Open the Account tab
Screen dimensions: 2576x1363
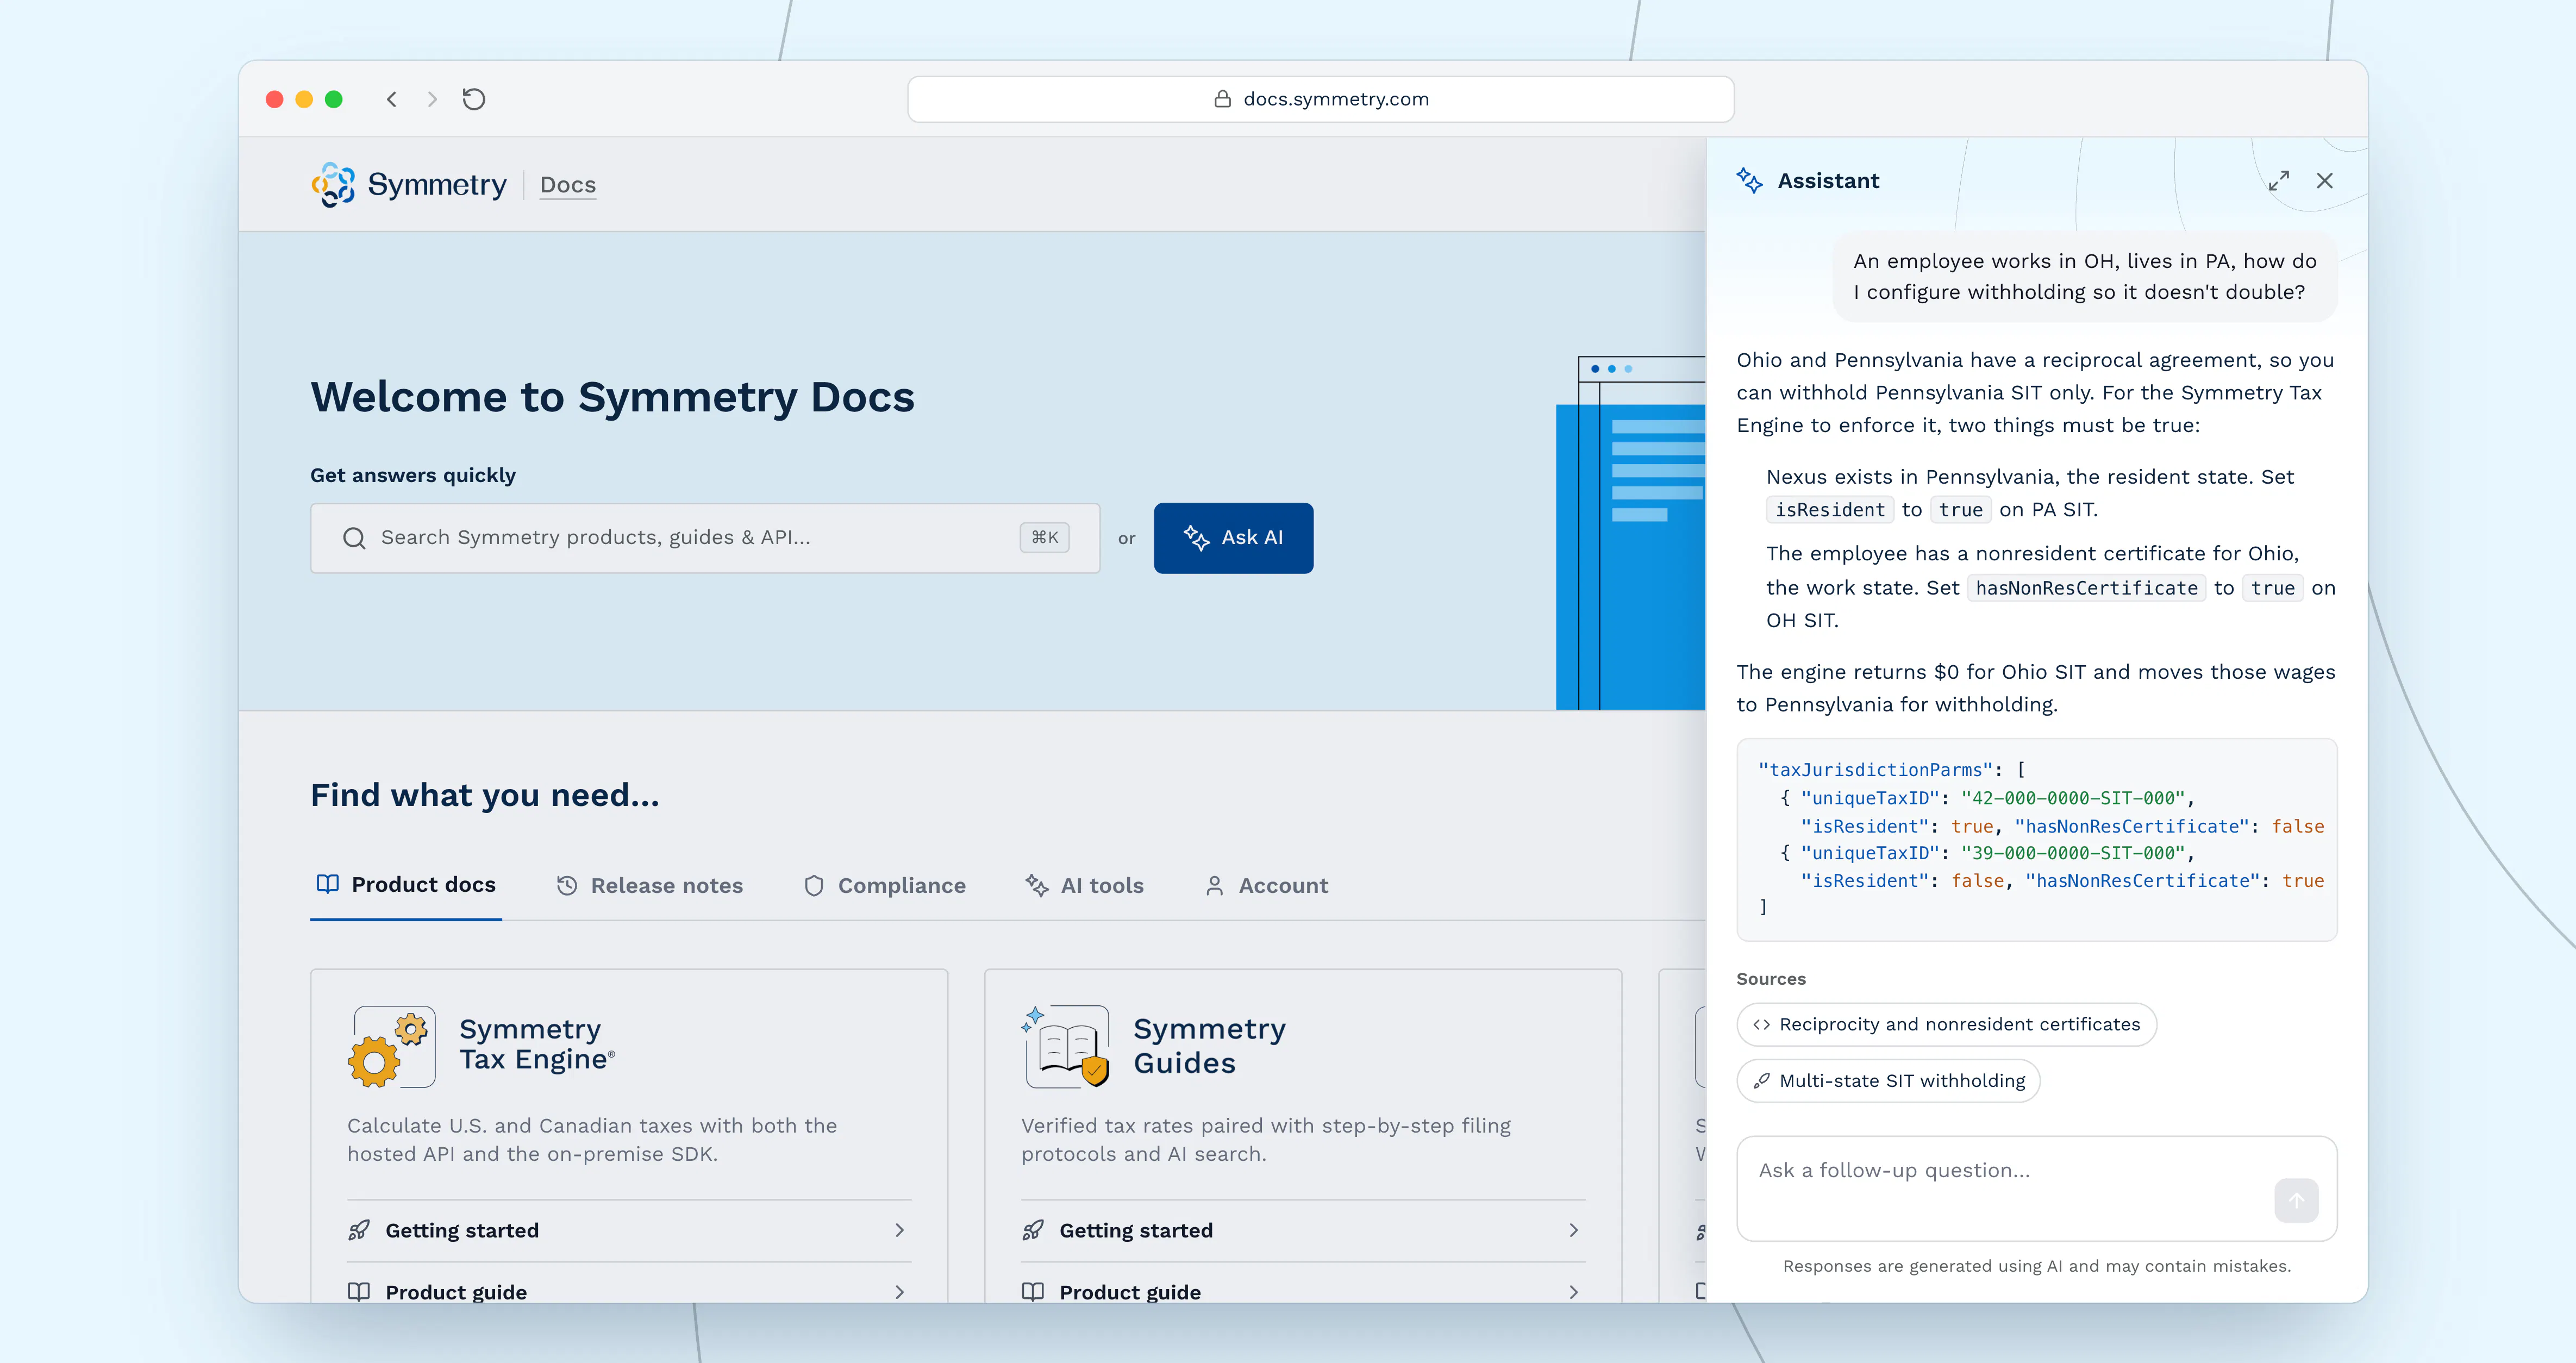click(x=1267, y=886)
